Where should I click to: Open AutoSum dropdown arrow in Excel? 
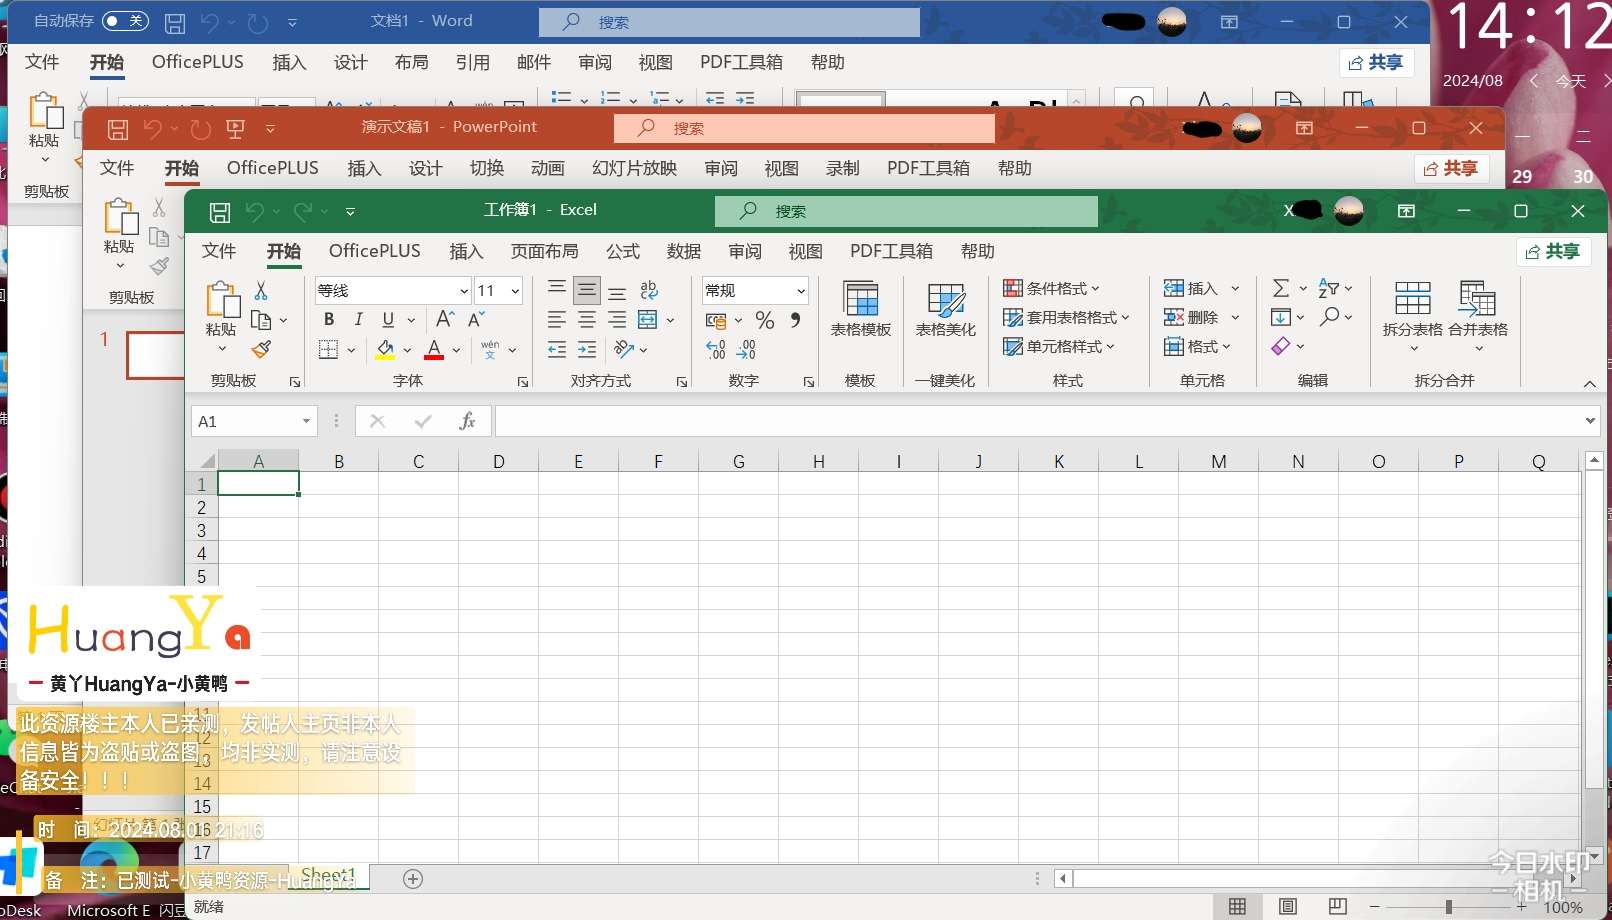point(1303,288)
